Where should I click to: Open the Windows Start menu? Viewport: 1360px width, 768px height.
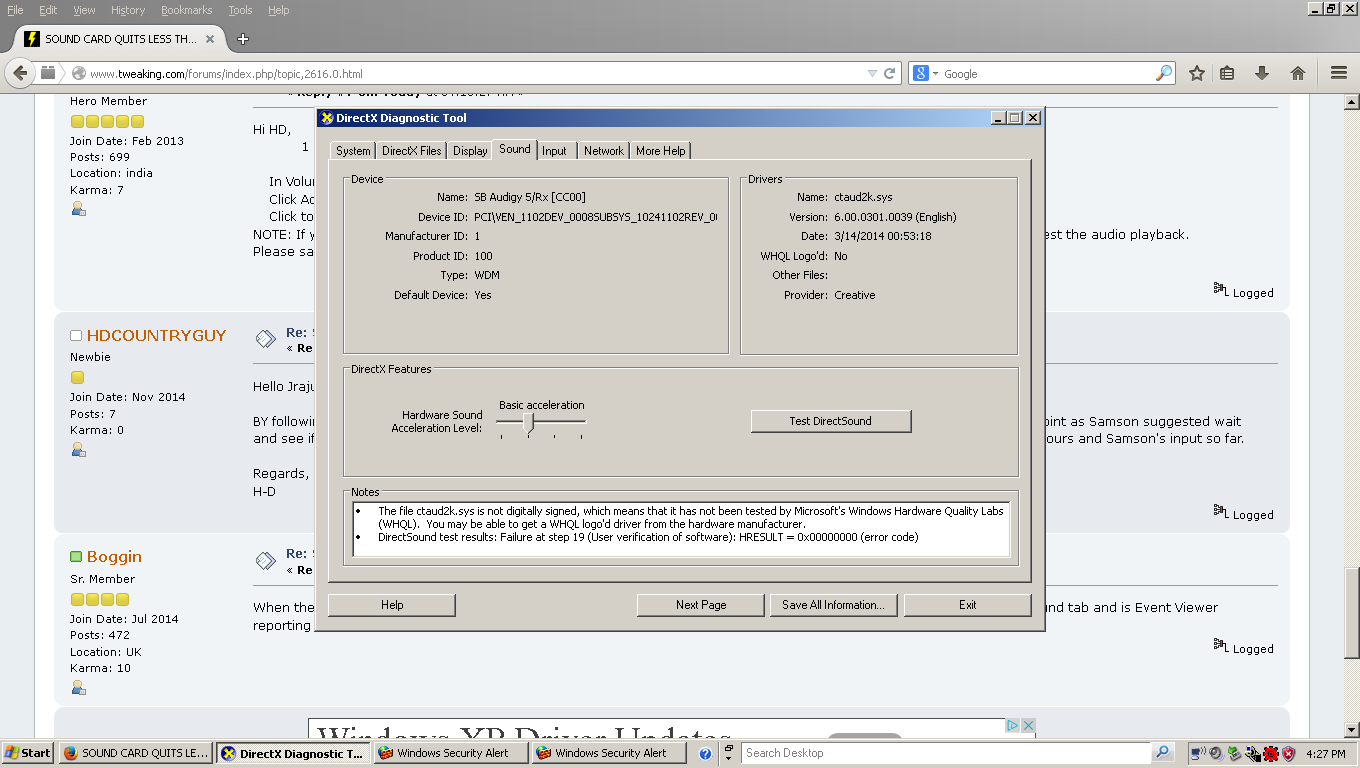coord(27,753)
